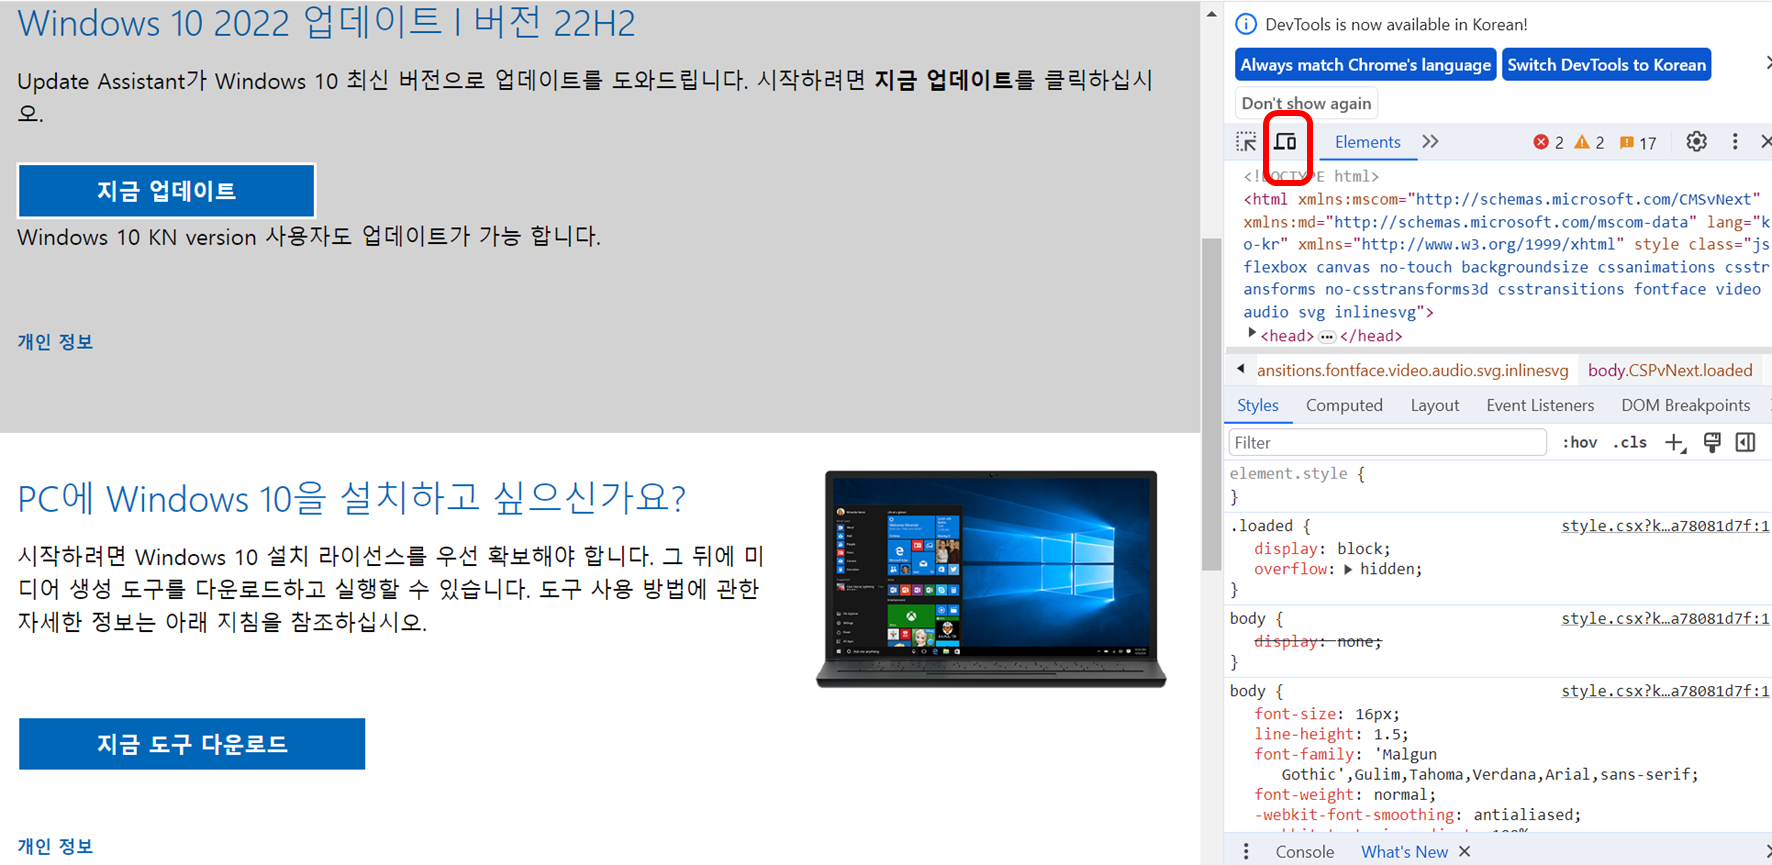Image resolution: width=1772 pixels, height=865 pixels.
Task: Click Don't show again button
Action: pyautogui.click(x=1306, y=103)
